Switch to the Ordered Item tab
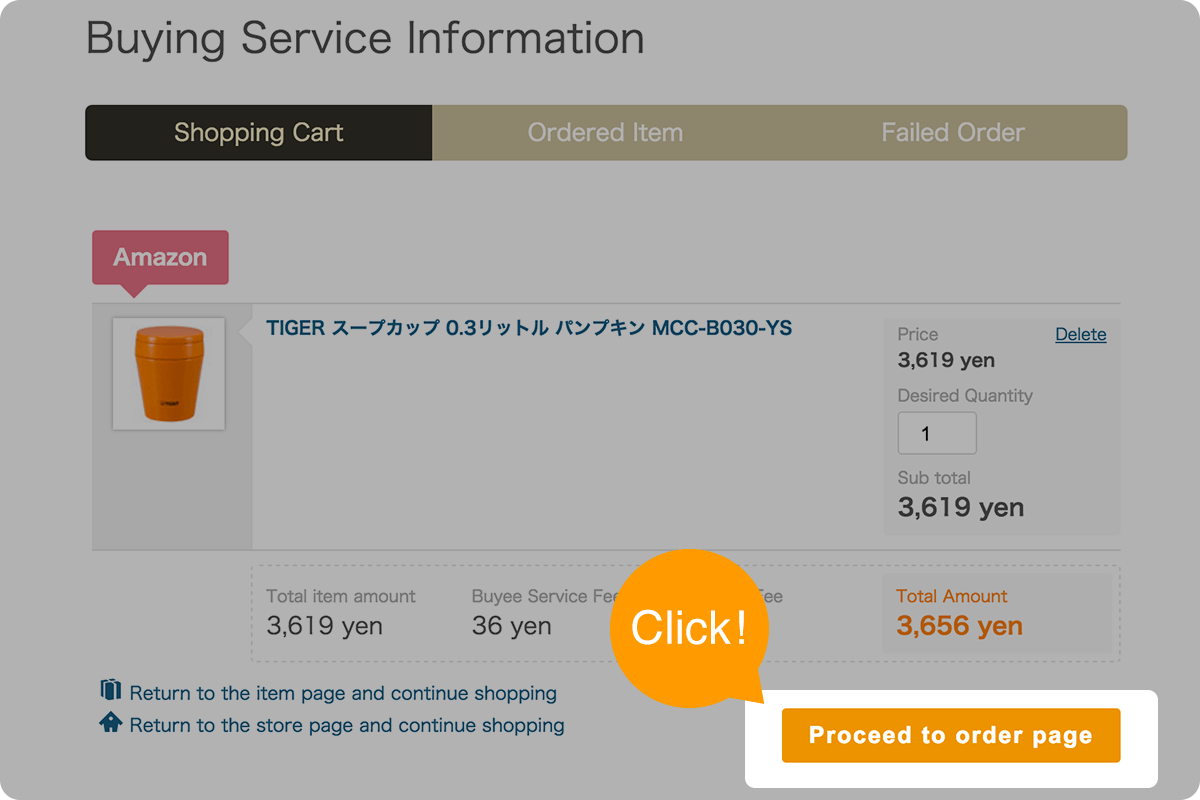Viewport: 1200px width, 800px height. point(605,132)
